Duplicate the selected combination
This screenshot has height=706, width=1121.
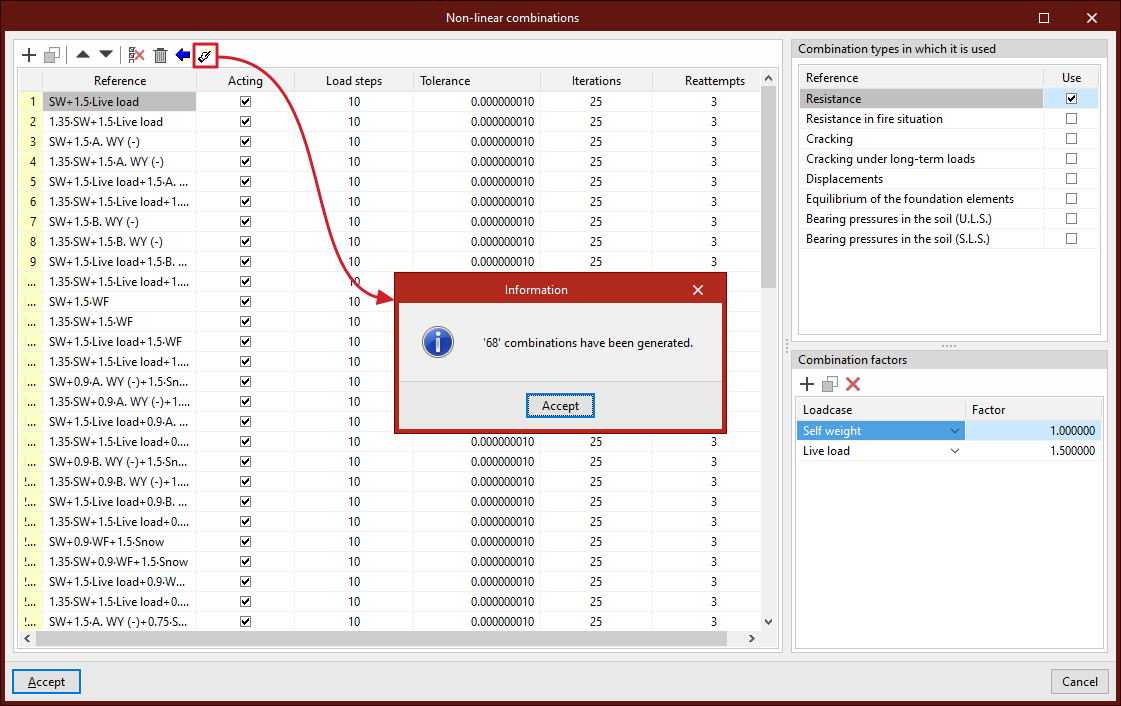pyautogui.click(x=51, y=55)
